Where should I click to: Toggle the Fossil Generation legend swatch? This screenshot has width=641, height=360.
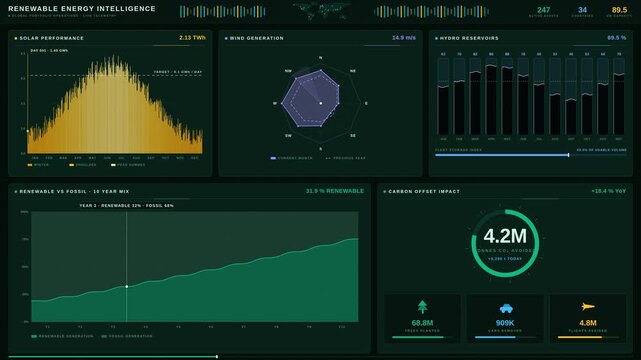(x=104, y=336)
